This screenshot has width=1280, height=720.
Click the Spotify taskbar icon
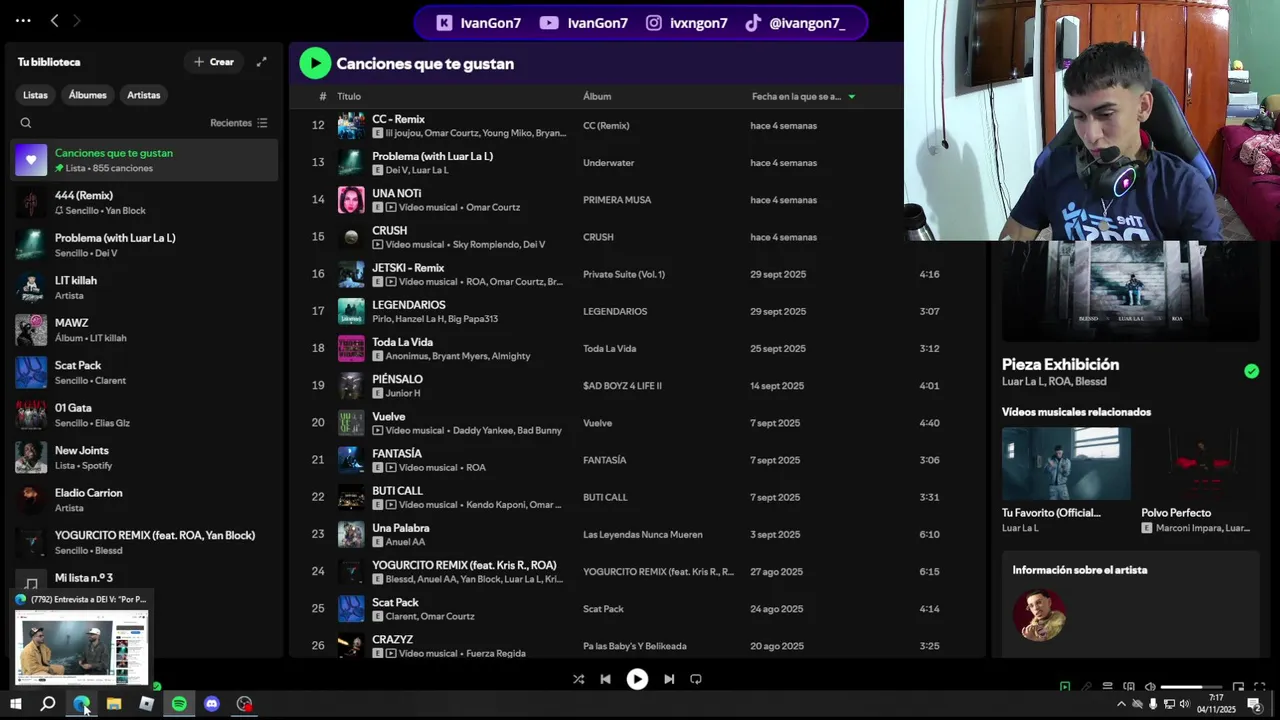(179, 704)
